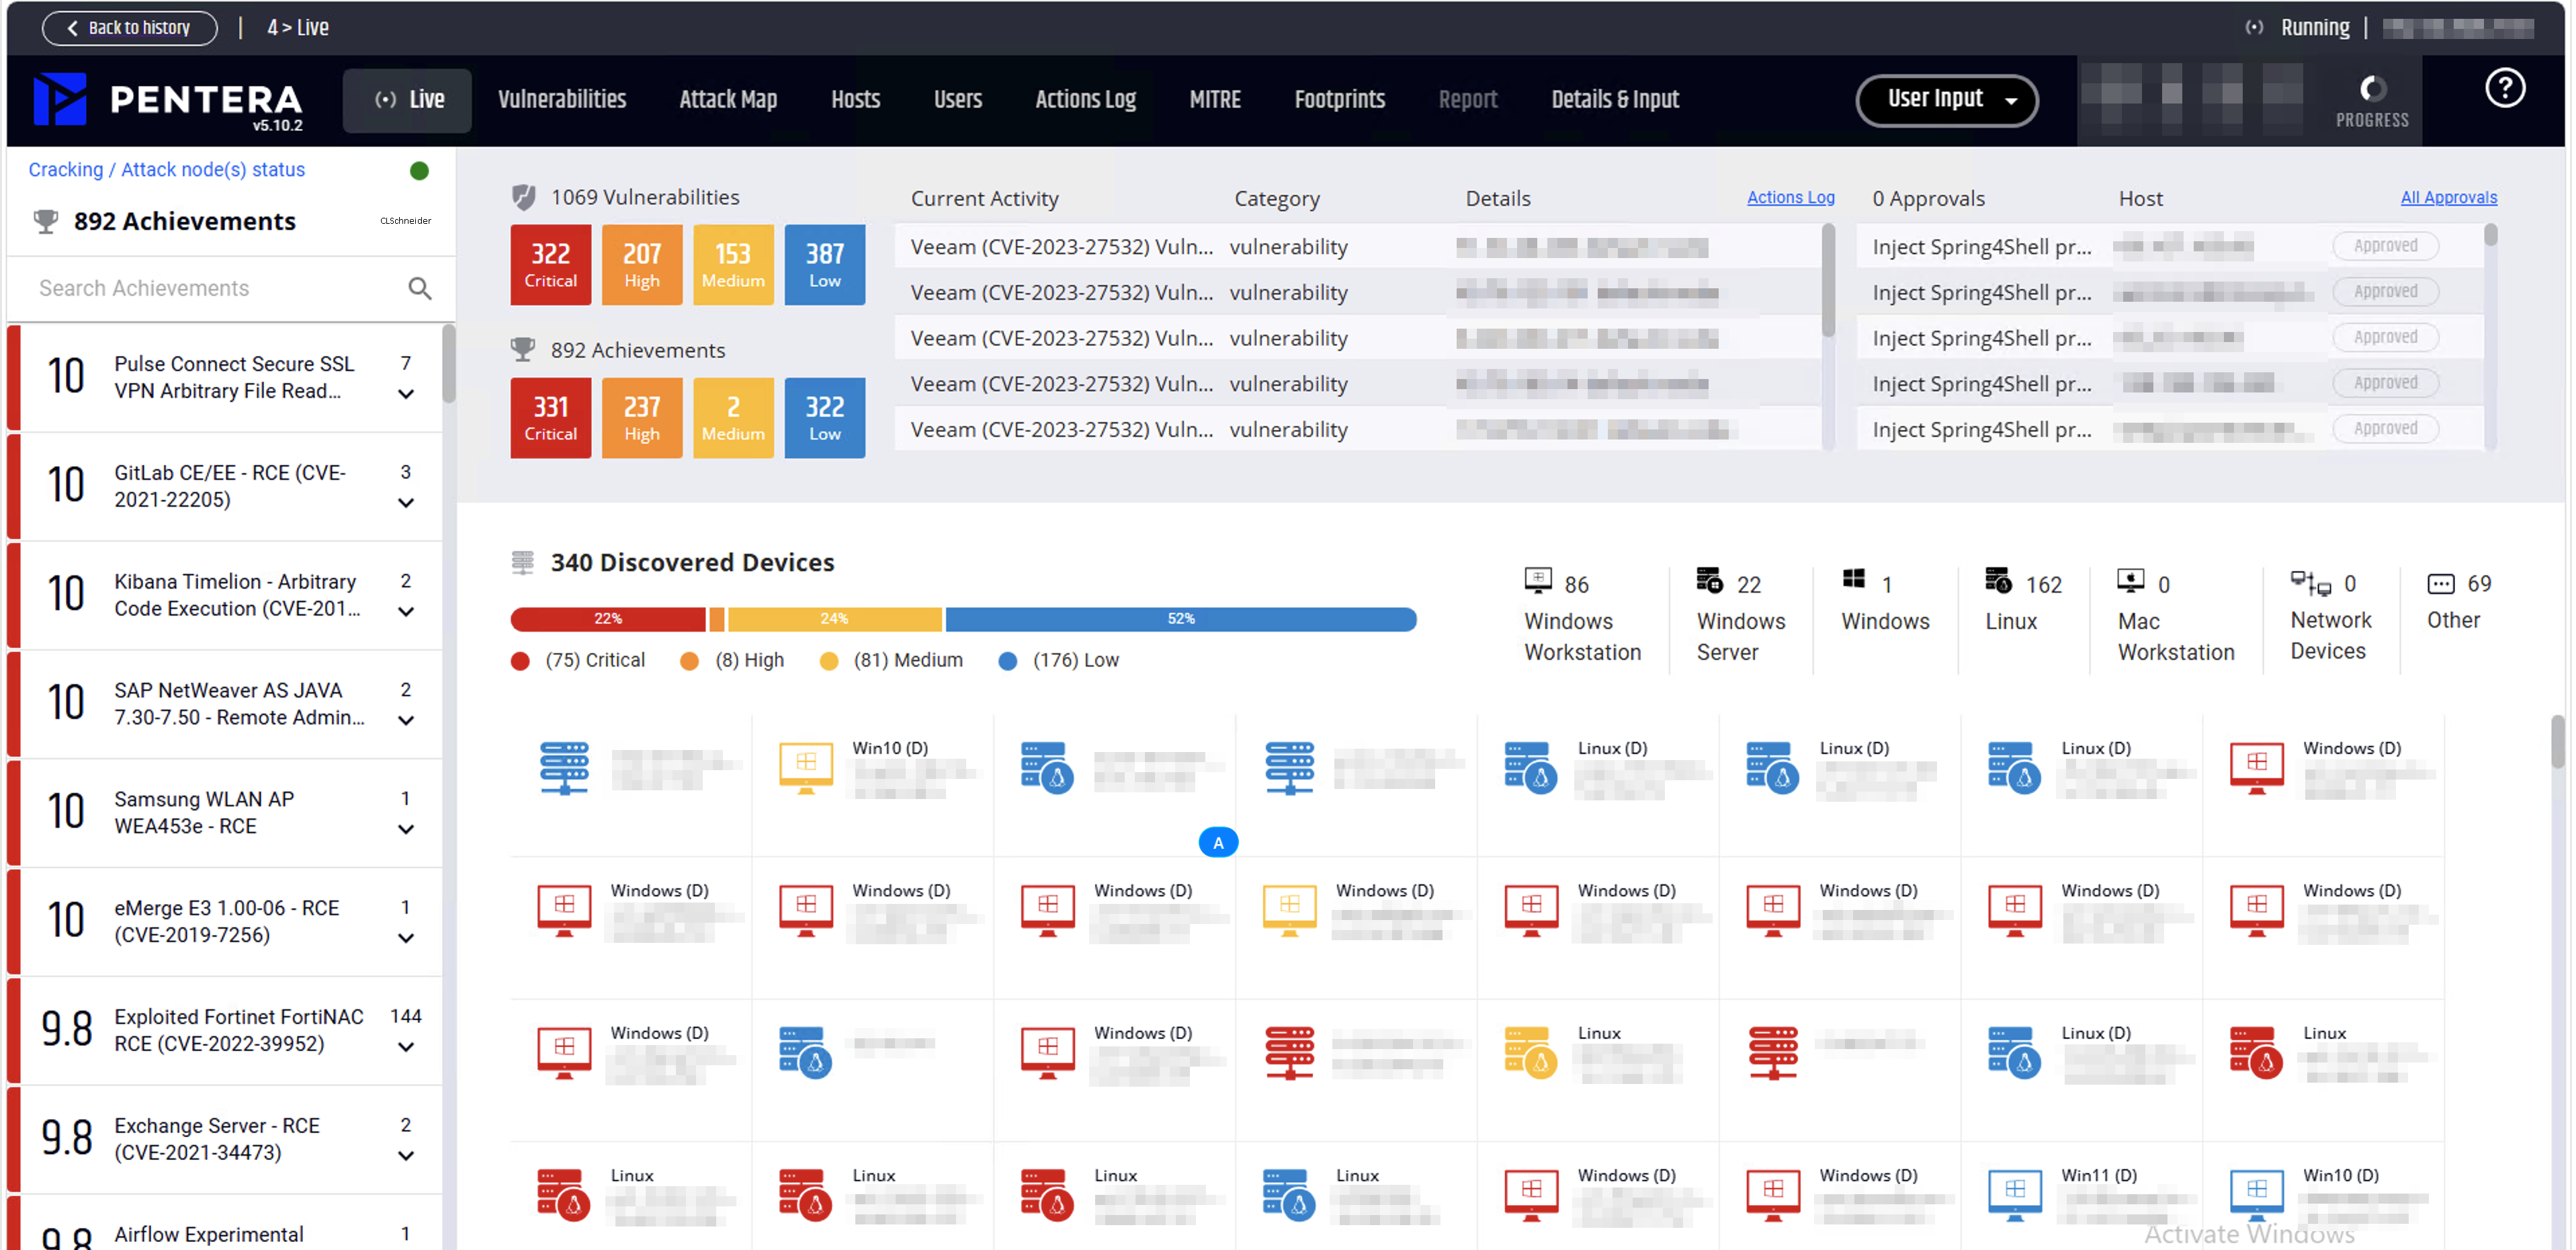Open the All Approvals link
Viewport: 2576px width, 1250px height.
click(x=2448, y=198)
